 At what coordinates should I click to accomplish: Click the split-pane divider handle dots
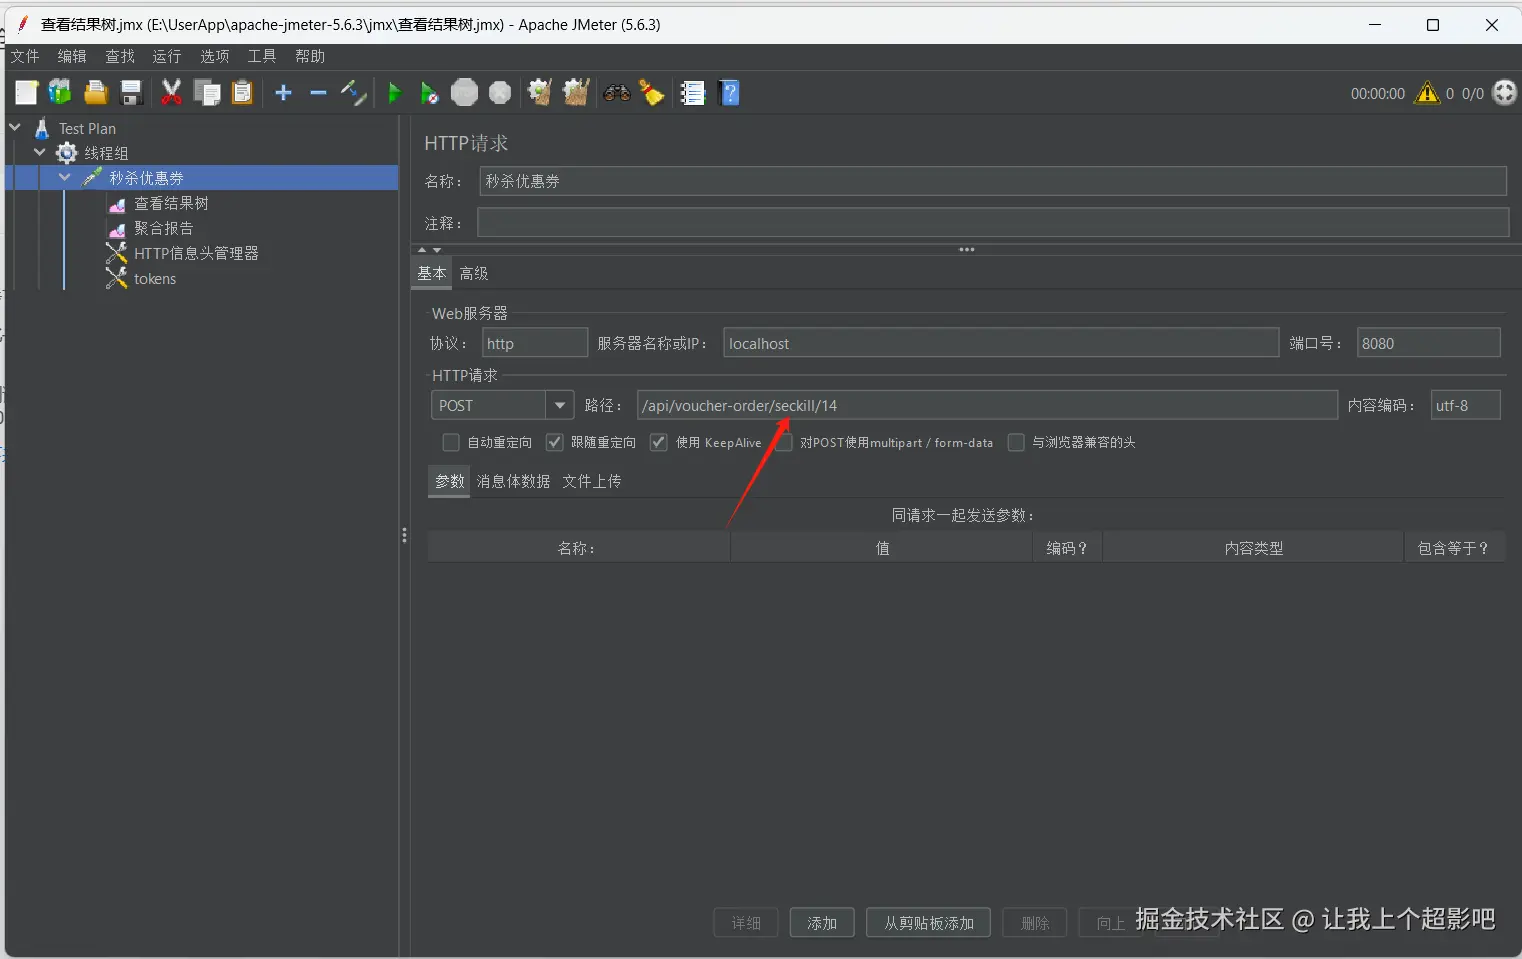click(404, 535)
